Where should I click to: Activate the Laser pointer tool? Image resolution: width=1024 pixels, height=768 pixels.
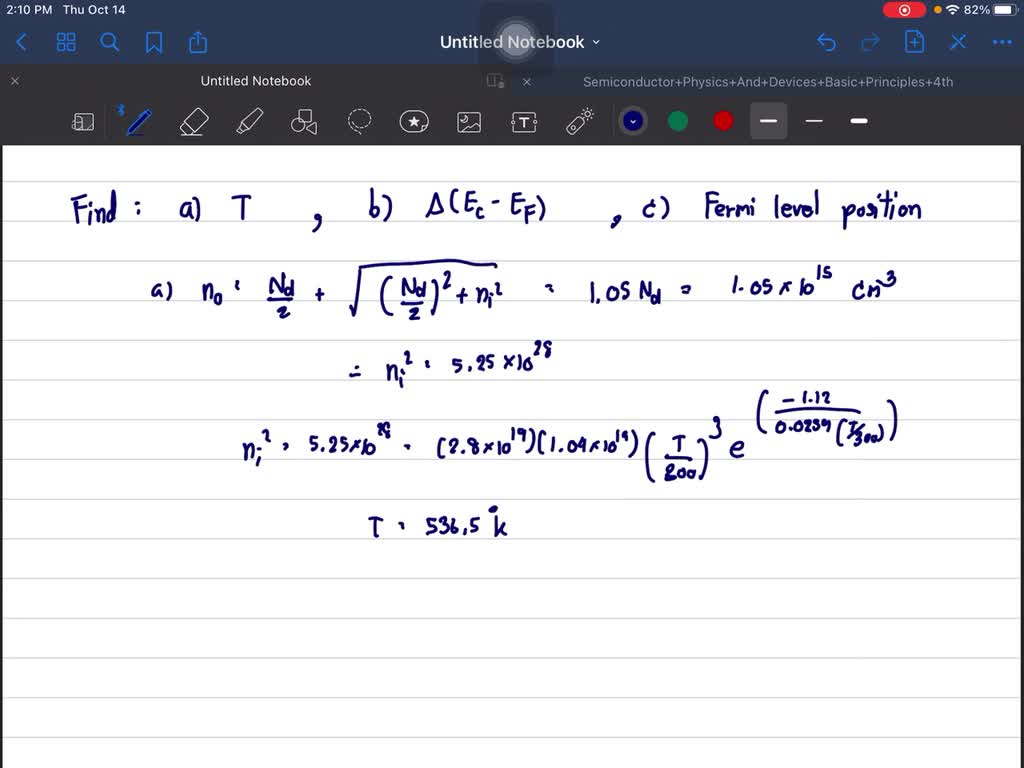[579, 121]
